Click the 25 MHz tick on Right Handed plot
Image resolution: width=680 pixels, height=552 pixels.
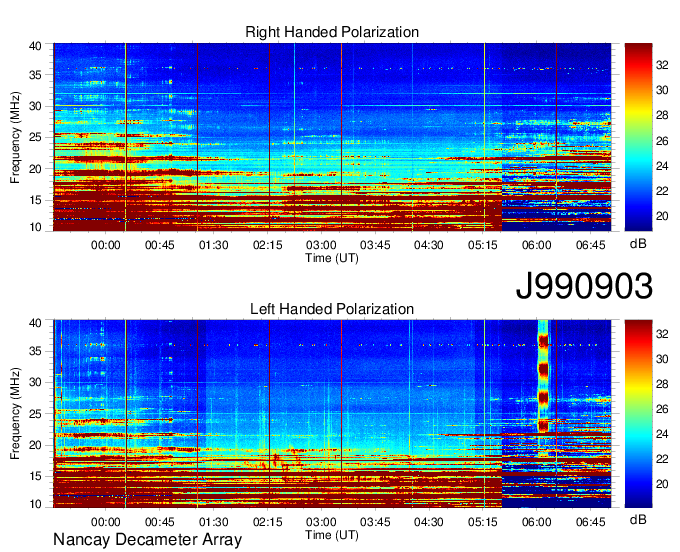[36, 138]
